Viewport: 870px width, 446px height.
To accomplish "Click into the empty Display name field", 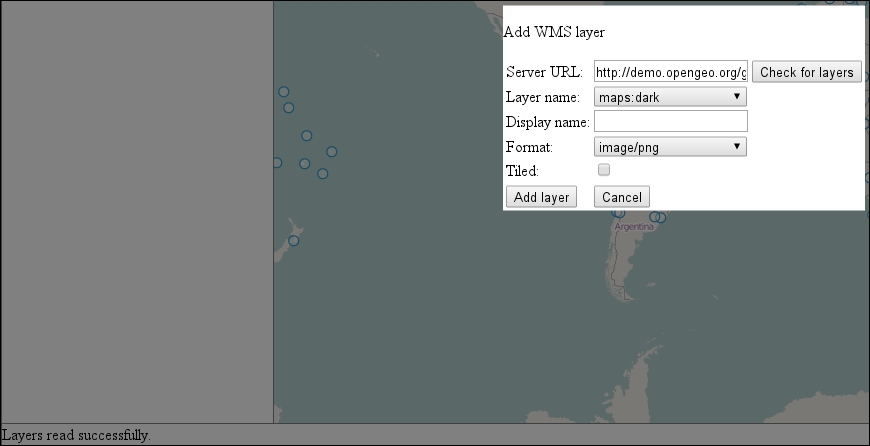I will coord(670,121).
